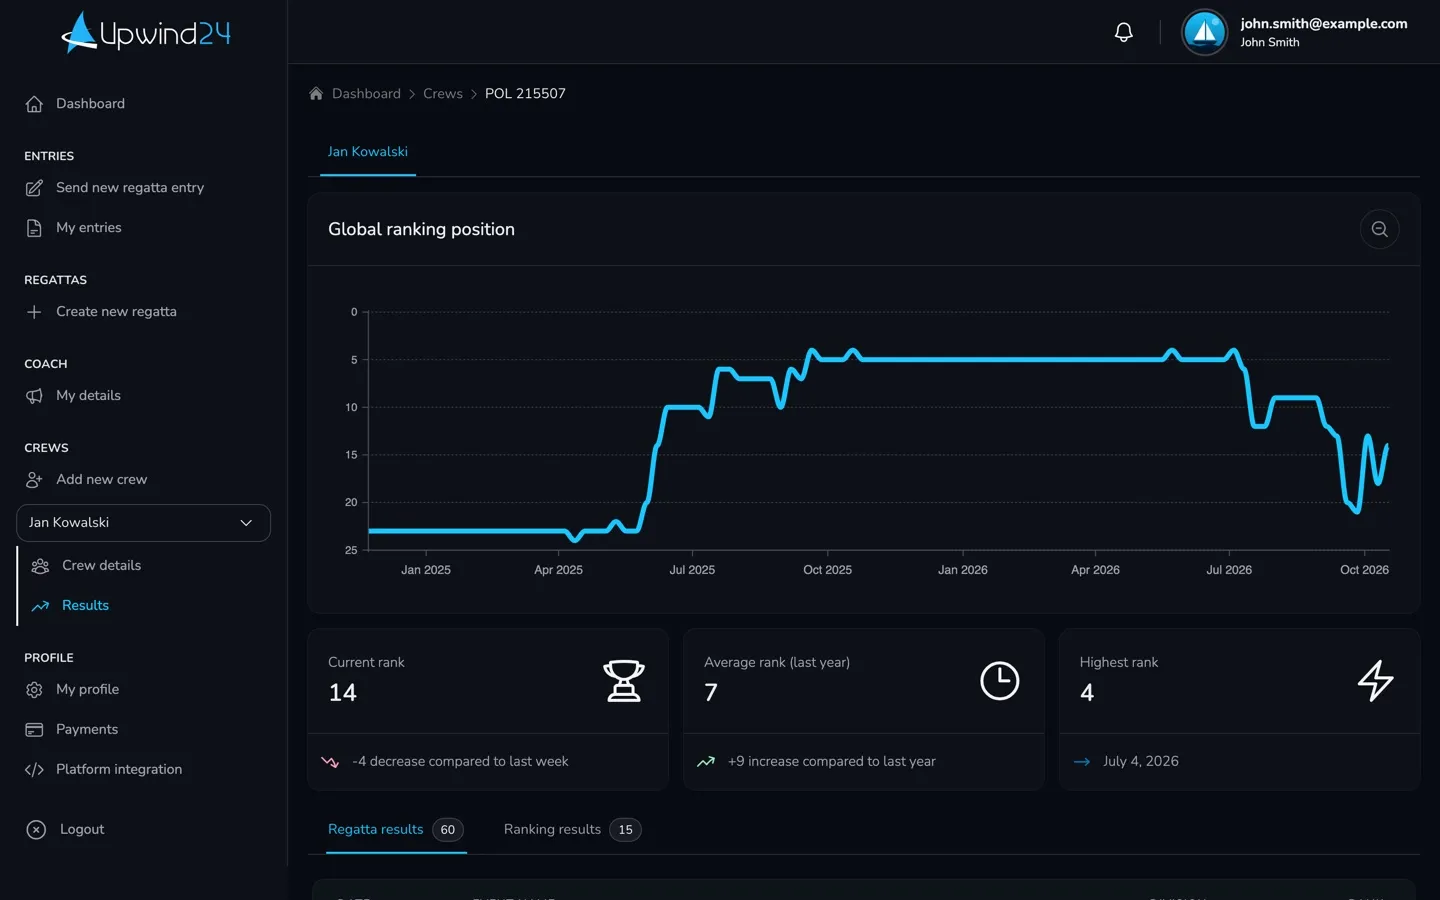This screenshot has height=900, width=1440.
Task: Open the Send new regatta entry link
Action: click(130, 188)
